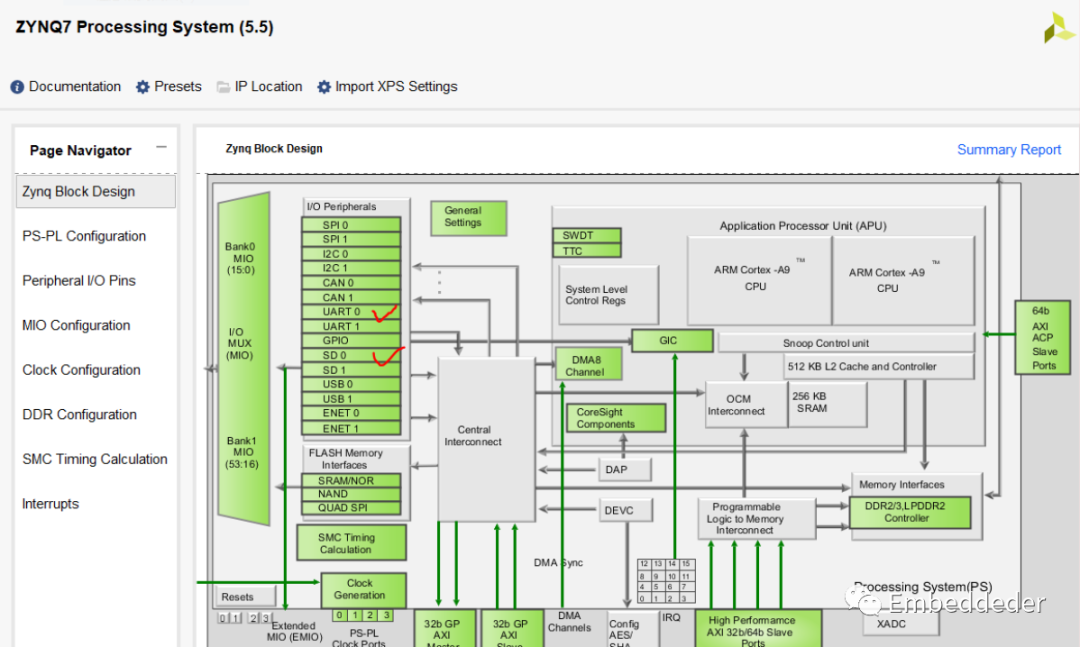Open the ENET 1 peripheral block
Viewport: 1080px width, 647px height.
[x=351, y=428]
